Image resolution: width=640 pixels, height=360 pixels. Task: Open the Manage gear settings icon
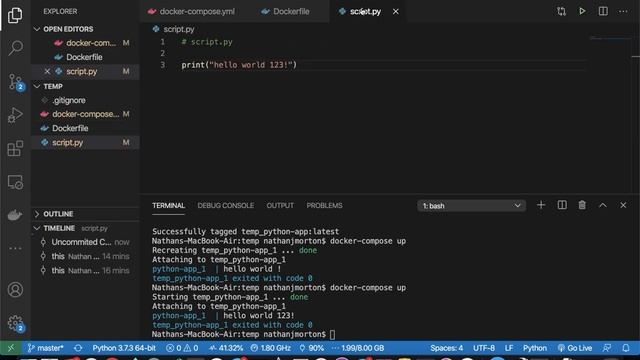pos(16,323)
